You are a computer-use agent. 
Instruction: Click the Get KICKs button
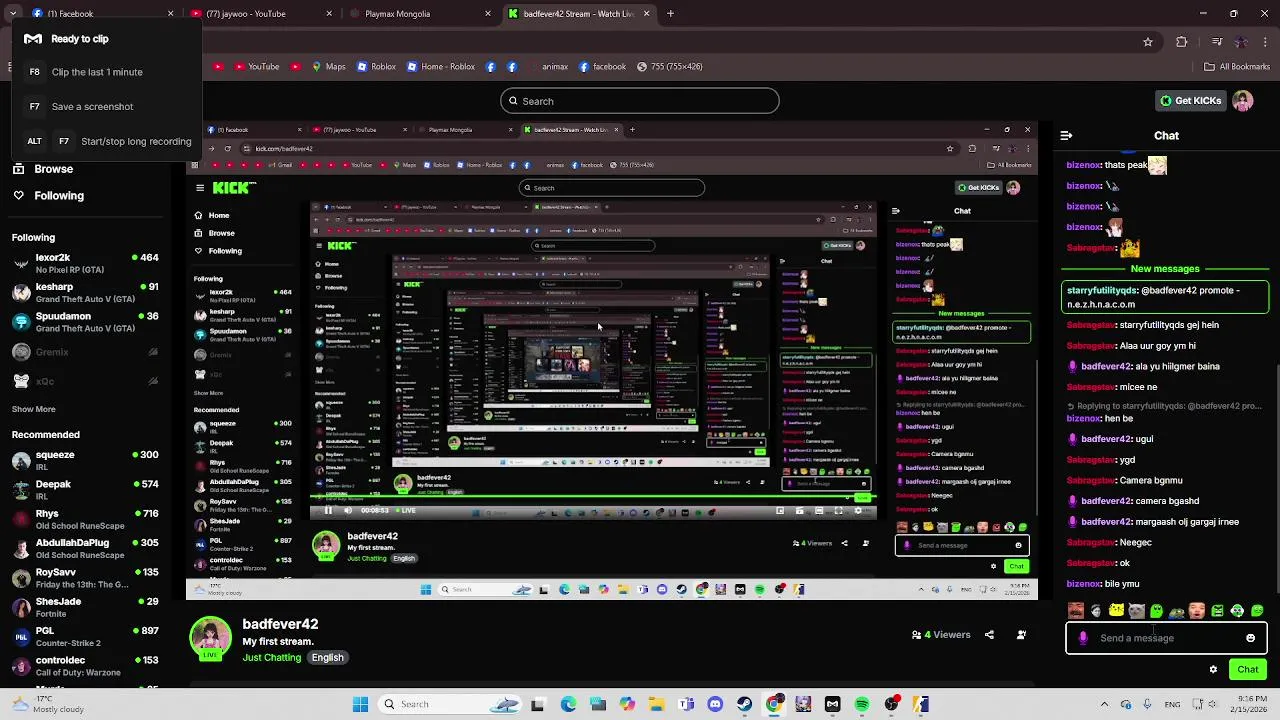pos(1190,101)
